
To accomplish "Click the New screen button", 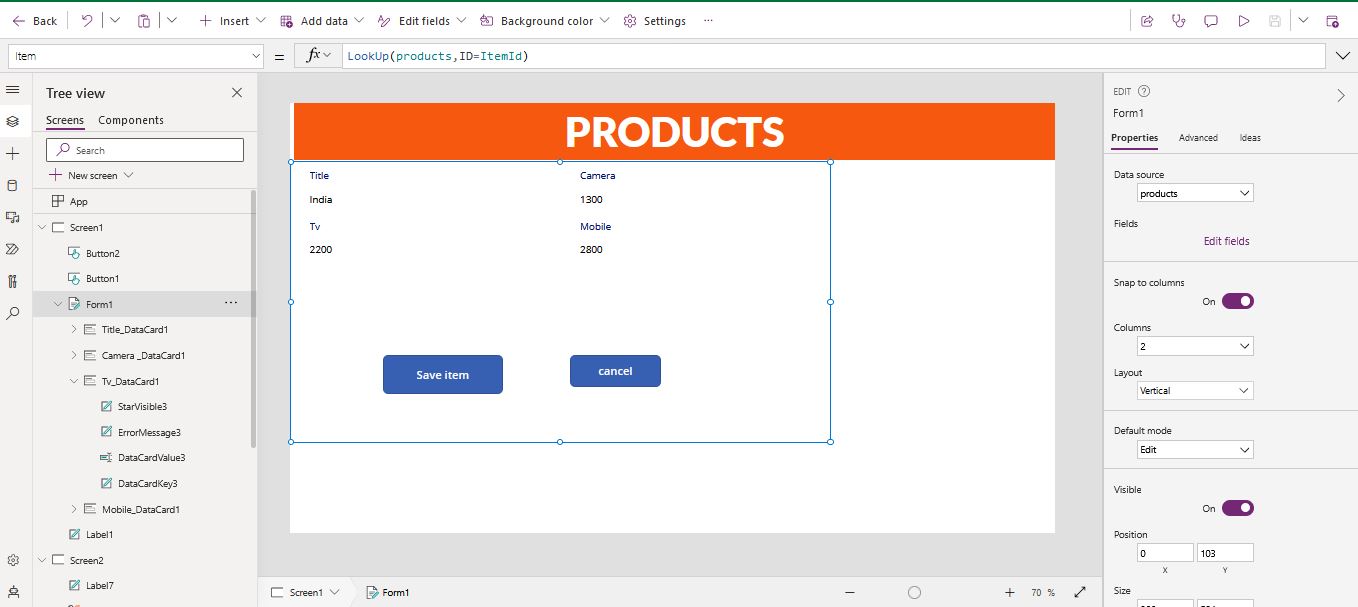I will [x=91, y=175].
